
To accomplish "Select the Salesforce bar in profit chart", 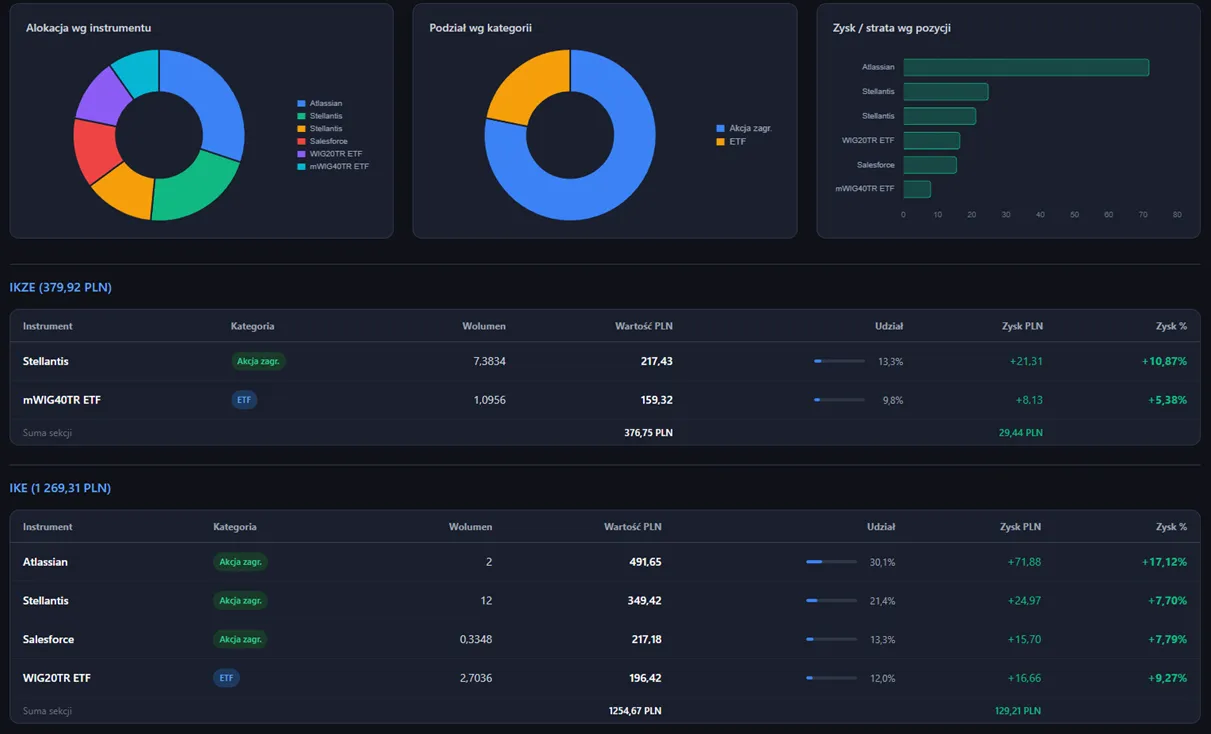I will click(x=930, y=165).
